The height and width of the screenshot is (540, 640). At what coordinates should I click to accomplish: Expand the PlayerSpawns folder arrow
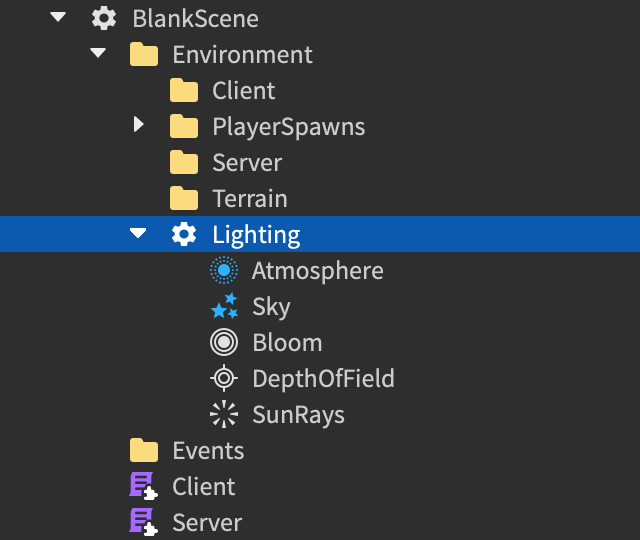[x=138, y=126]
